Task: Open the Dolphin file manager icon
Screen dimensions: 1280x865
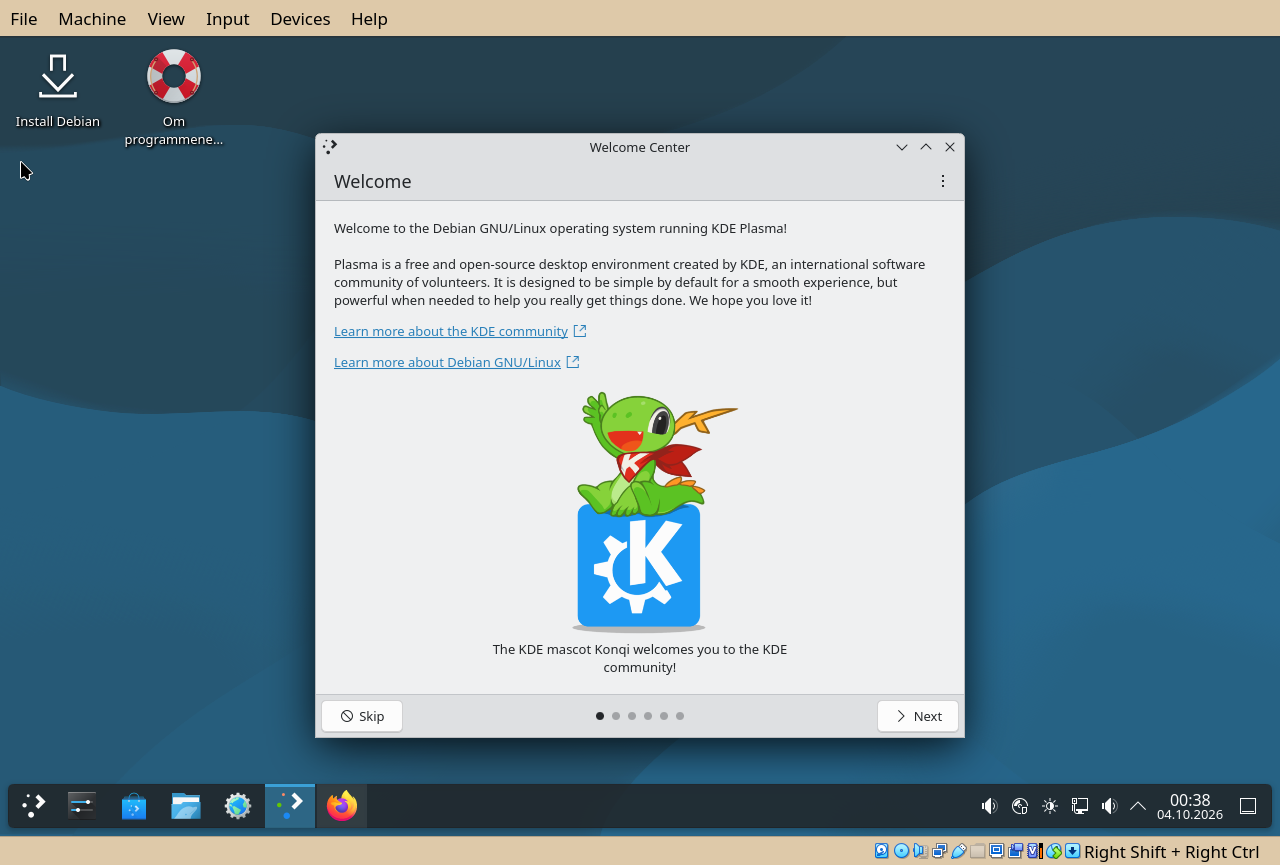Action: click(x=186, y=806)
